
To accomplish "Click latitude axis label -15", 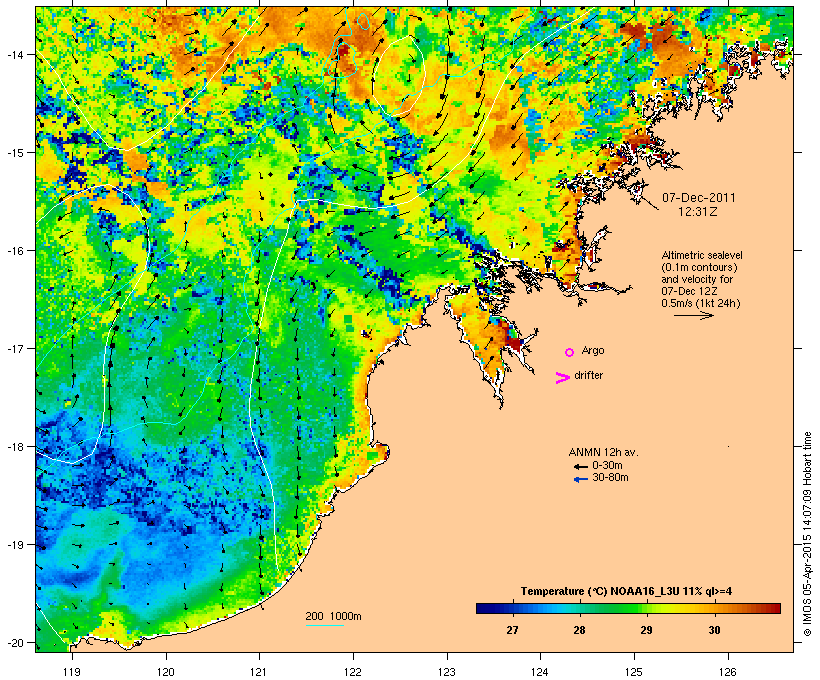I will [x=14, y=153].
